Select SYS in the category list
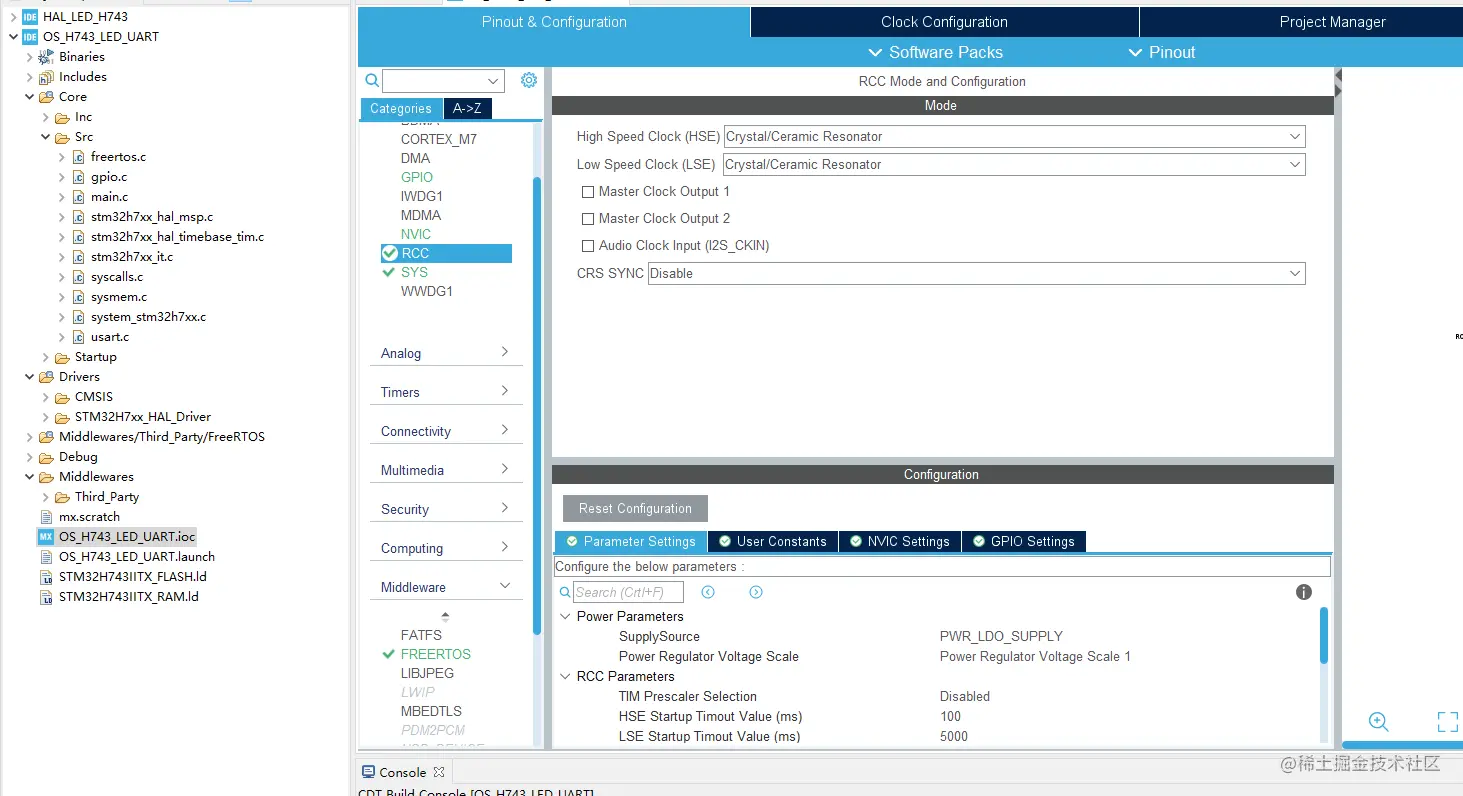 coord(414,272)
